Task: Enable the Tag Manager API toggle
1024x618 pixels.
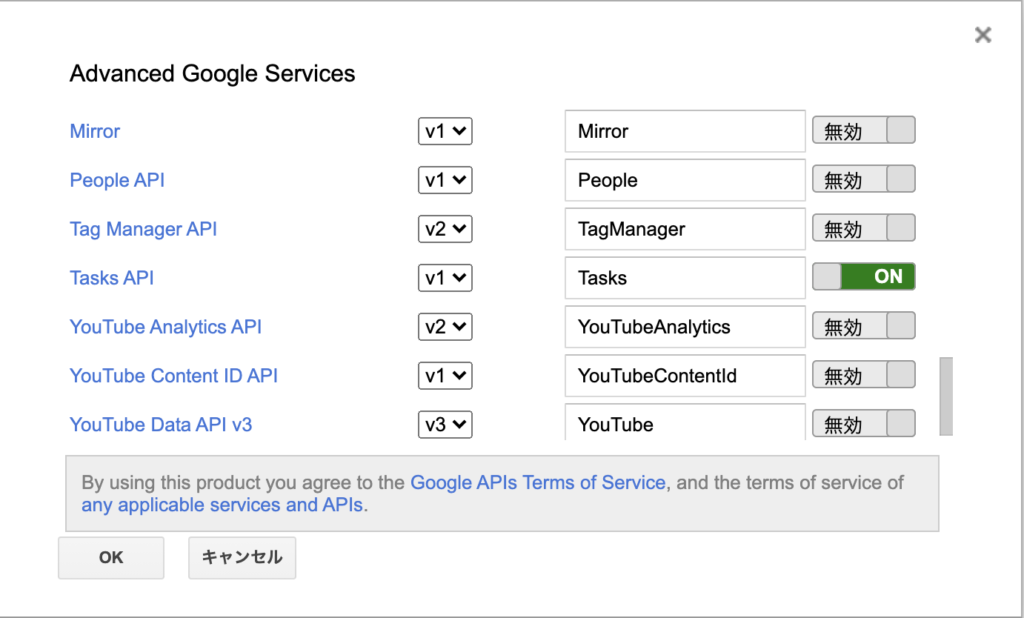Action: pos(863,228)
